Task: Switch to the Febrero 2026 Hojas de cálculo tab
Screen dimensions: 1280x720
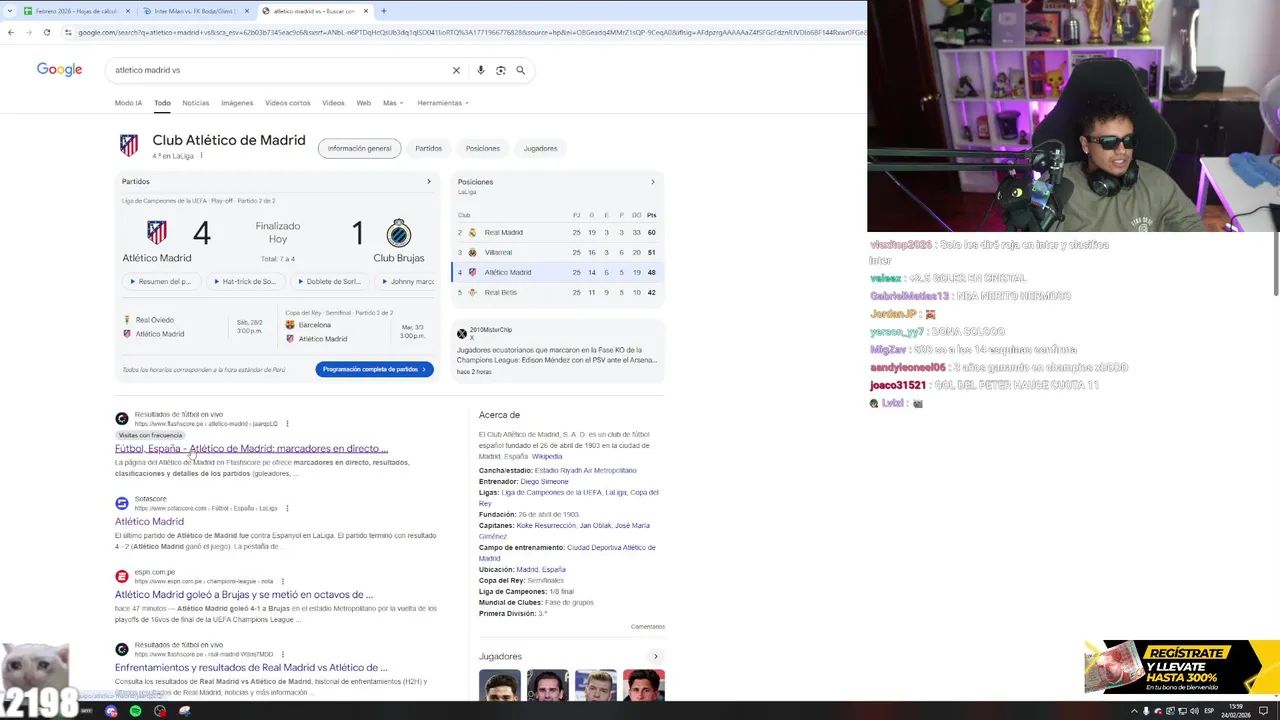Action: click(x=75, y=11)
